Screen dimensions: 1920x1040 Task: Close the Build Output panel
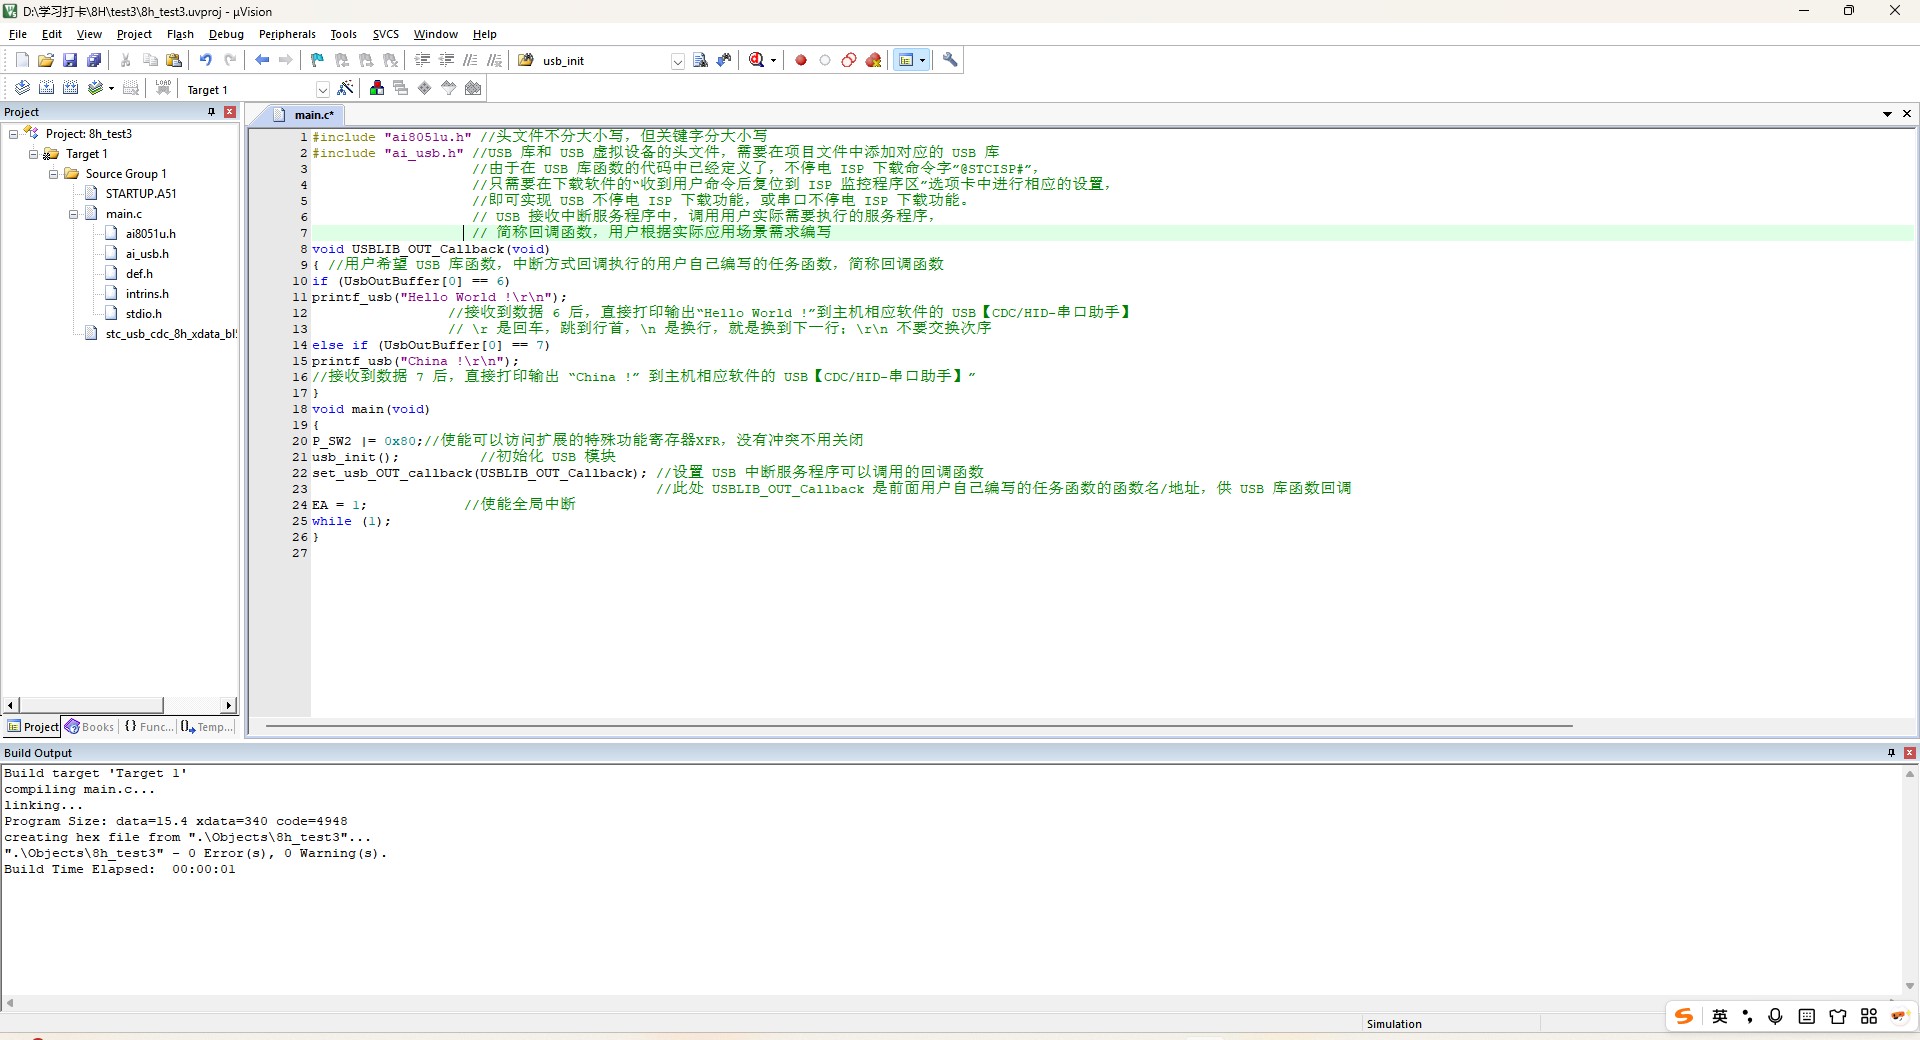(x=1909, y=753)
